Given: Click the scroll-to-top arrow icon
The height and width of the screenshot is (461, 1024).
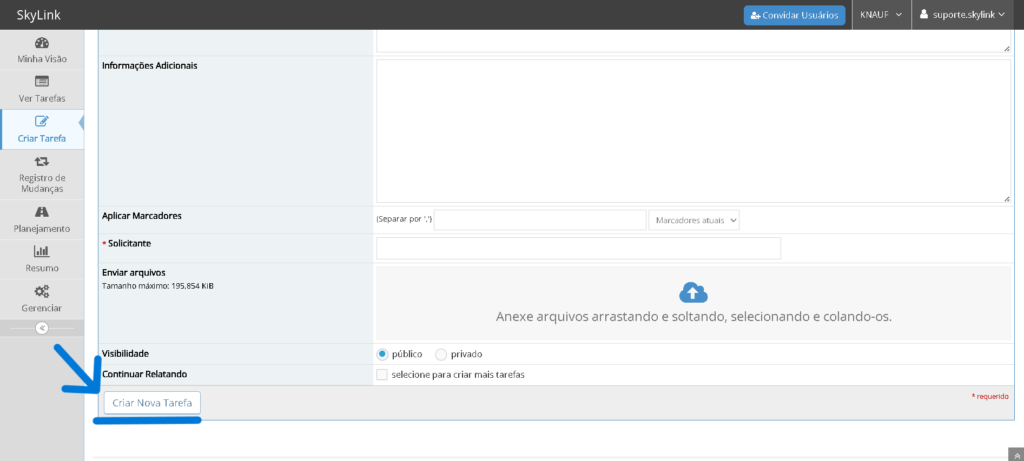Looking at the screenshot, I should 1017,456.
